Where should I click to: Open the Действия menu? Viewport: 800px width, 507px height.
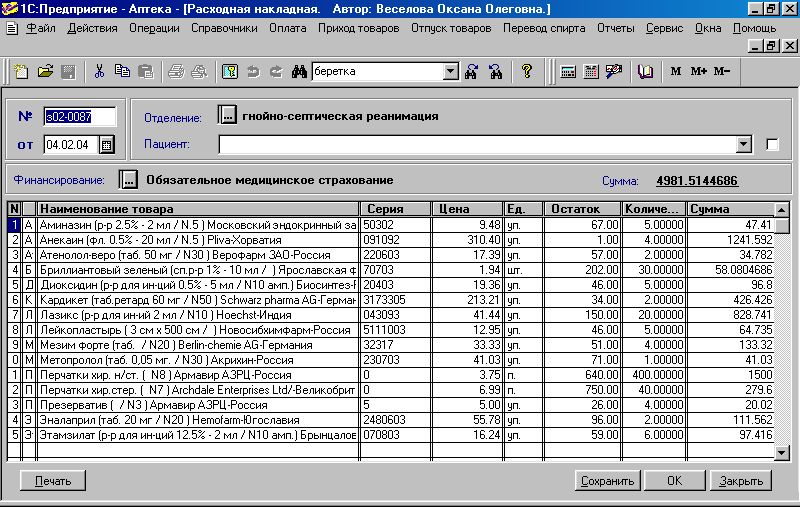92,28
